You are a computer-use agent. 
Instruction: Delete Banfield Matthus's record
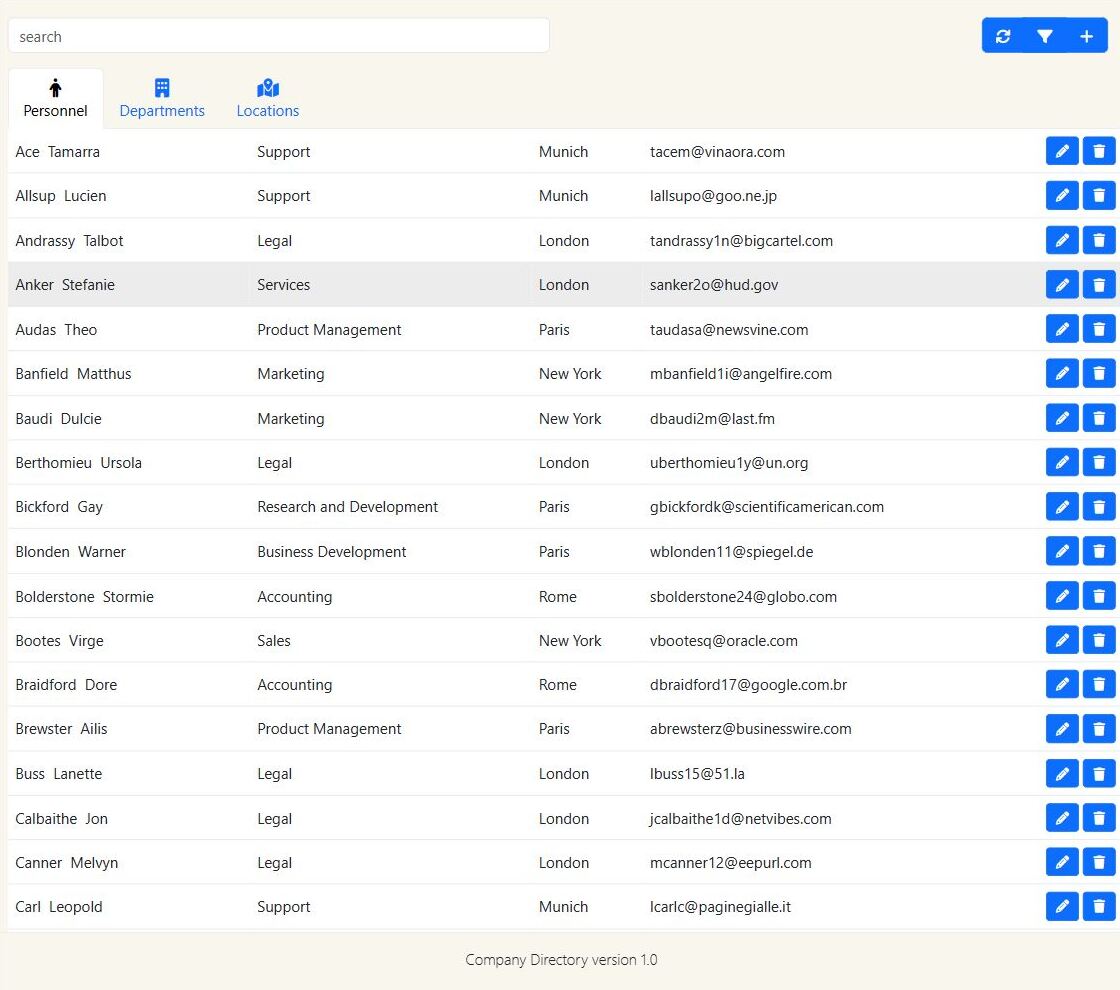pos(1098,373)
